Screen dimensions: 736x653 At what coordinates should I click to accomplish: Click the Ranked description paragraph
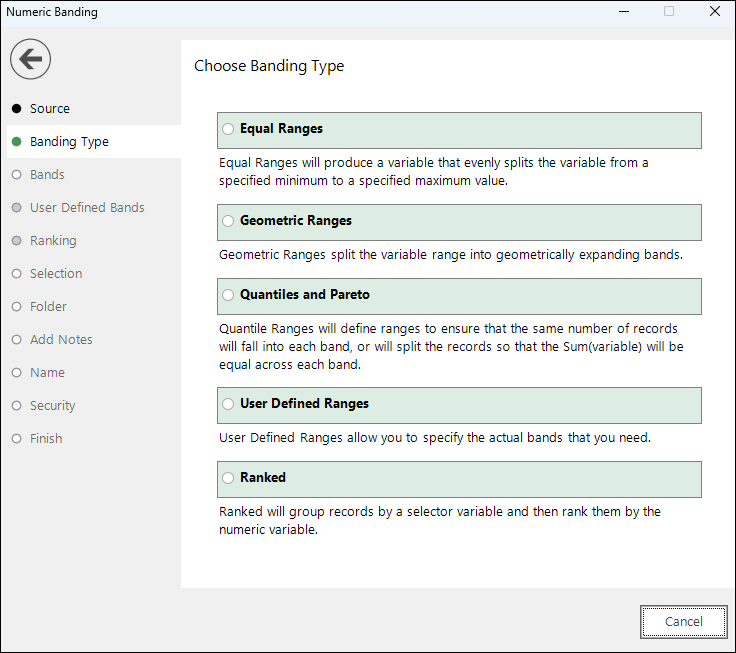pos(440,520)
